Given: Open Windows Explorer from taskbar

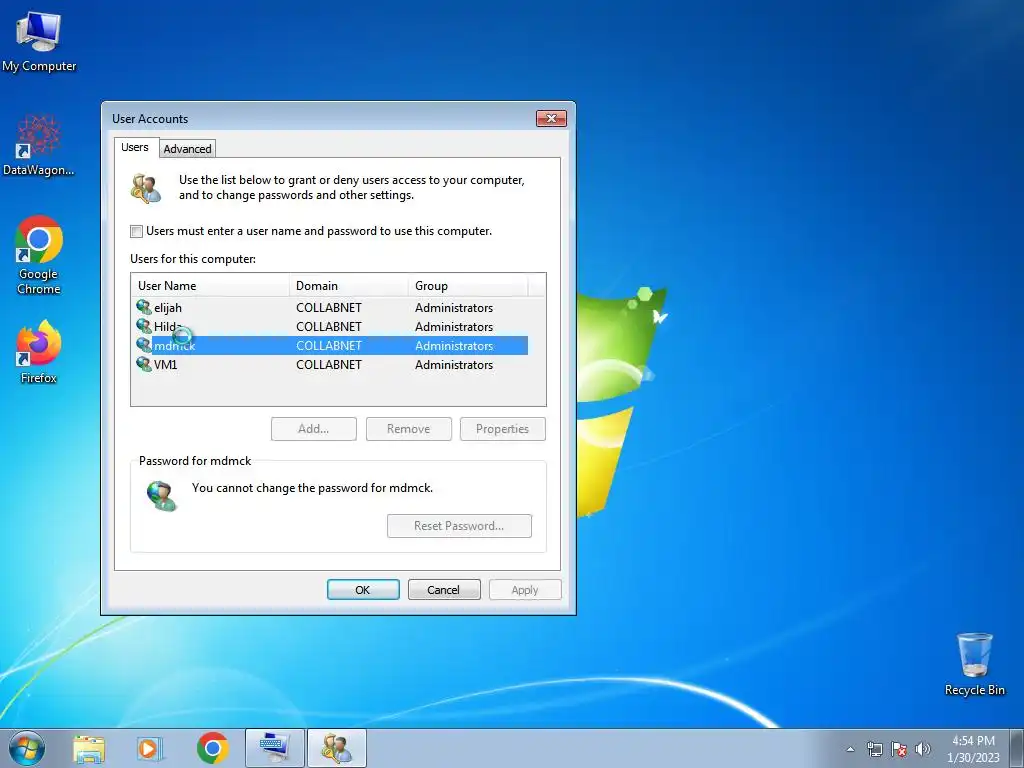Looking at the screenshot, I should (x=89, y=748).
